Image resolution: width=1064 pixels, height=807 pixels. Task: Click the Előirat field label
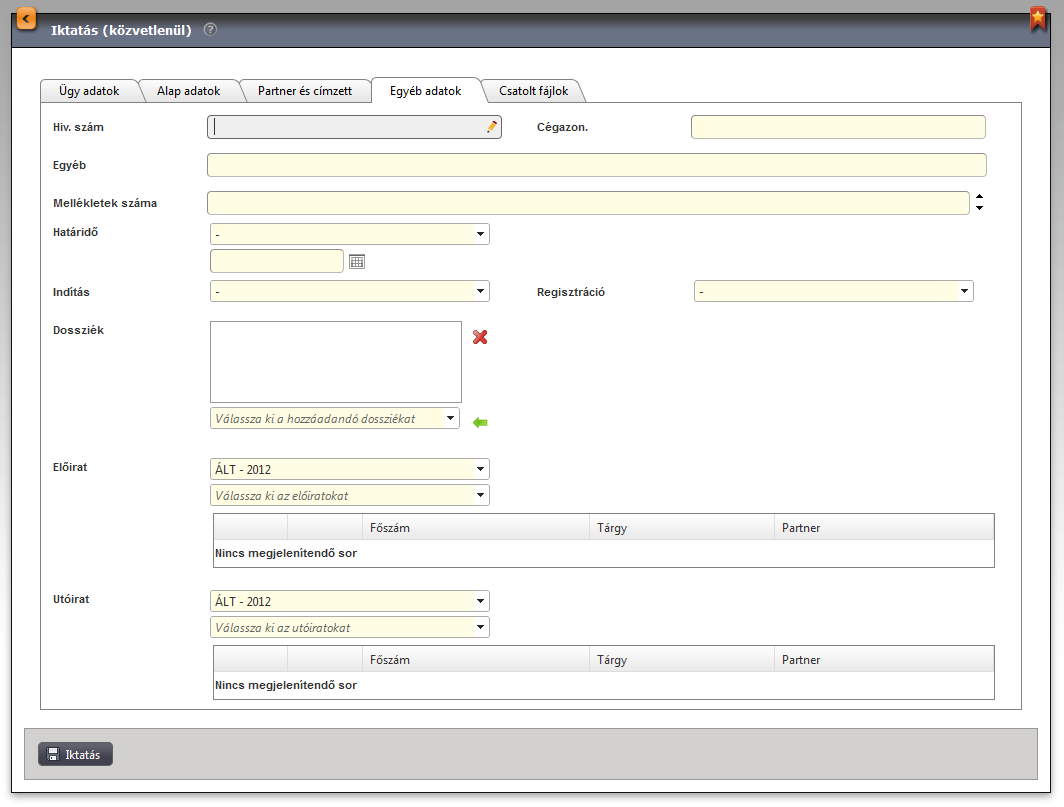pyautogui.click(x=70, y=467)
